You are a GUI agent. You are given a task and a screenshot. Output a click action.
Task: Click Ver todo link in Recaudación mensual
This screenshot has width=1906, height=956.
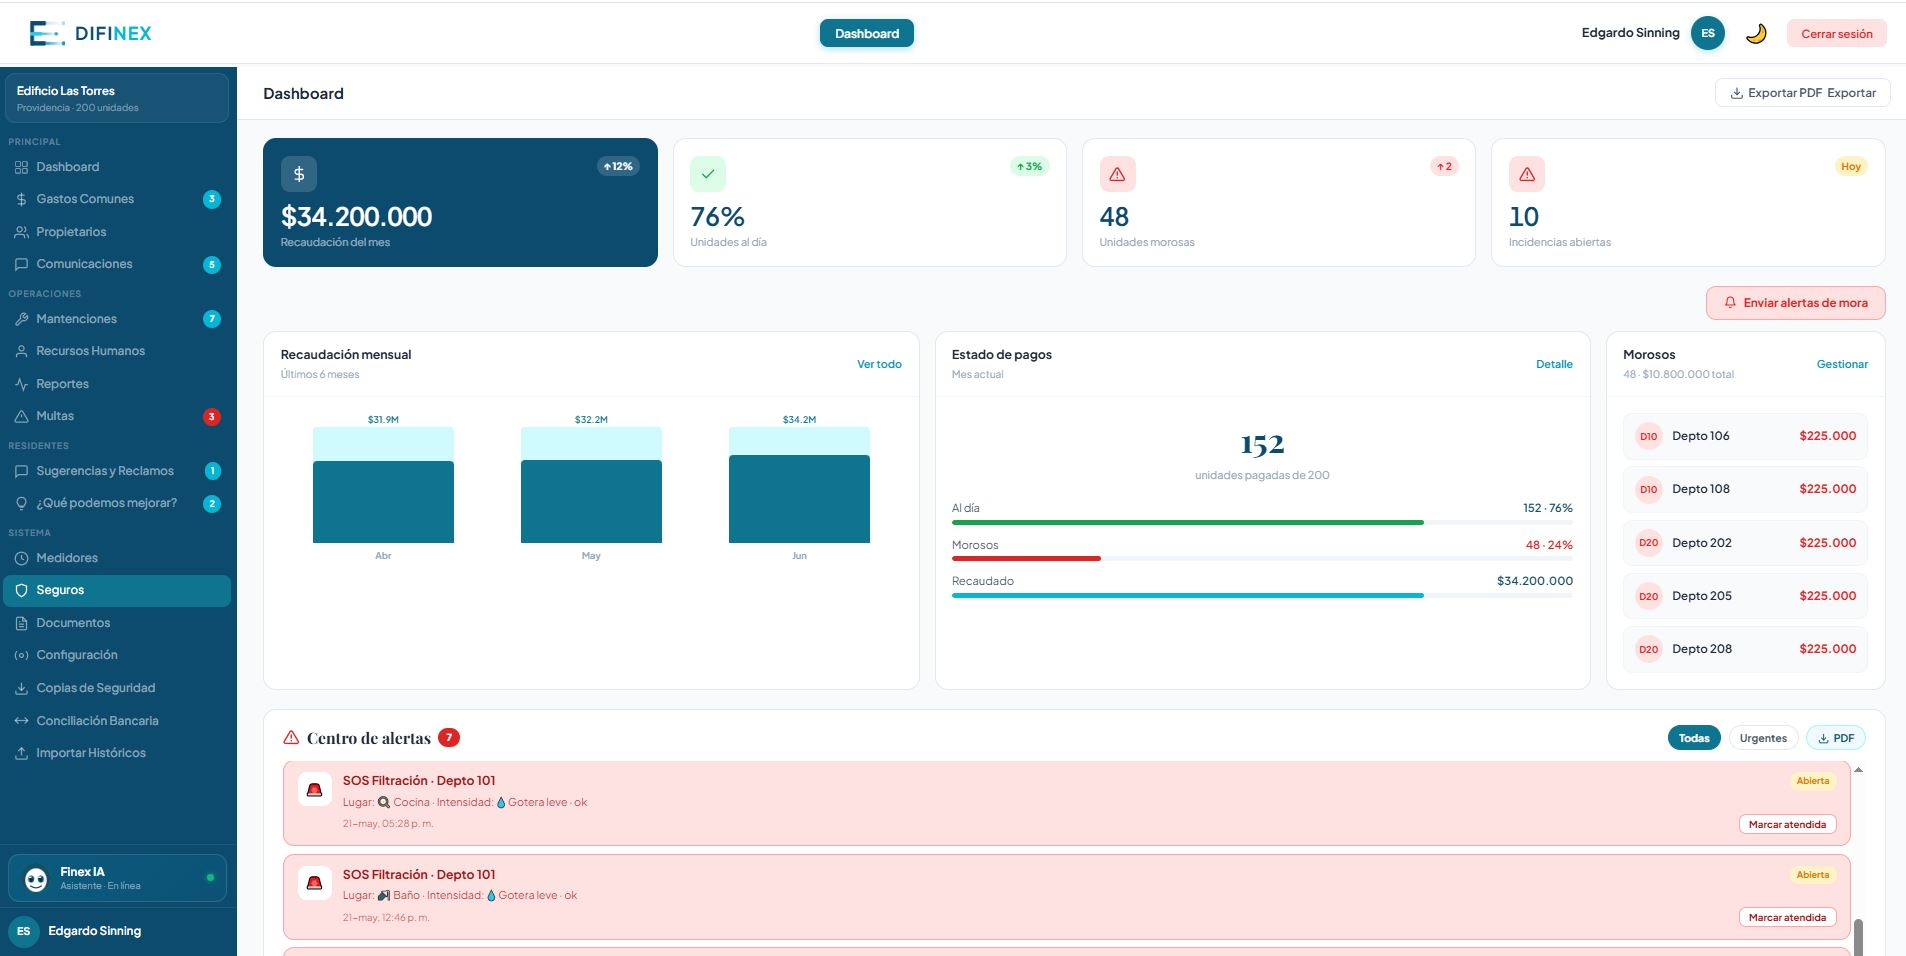879,364
